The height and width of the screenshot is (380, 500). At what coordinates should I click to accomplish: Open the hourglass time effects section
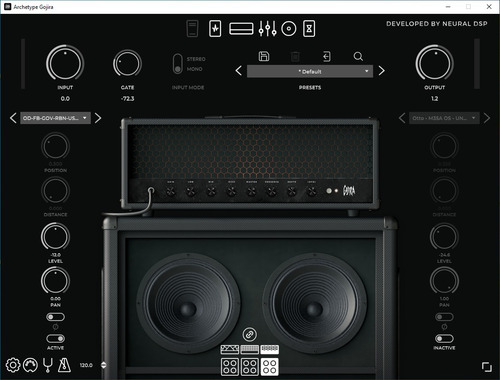point(309,28)
